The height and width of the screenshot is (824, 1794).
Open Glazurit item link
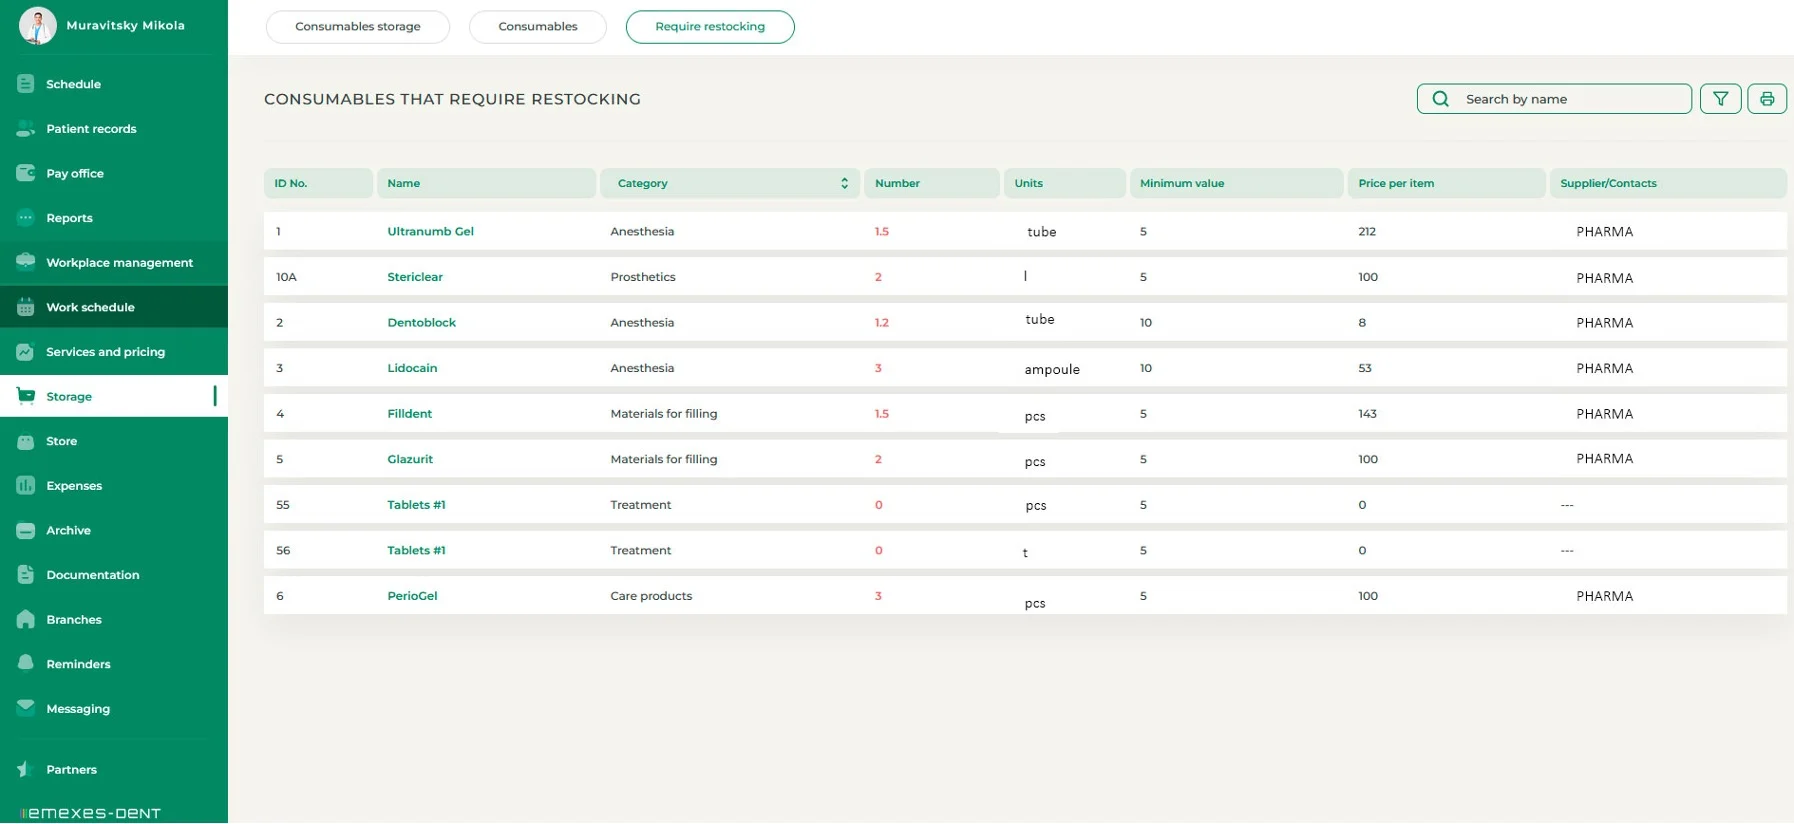click(x=410, y=459)
